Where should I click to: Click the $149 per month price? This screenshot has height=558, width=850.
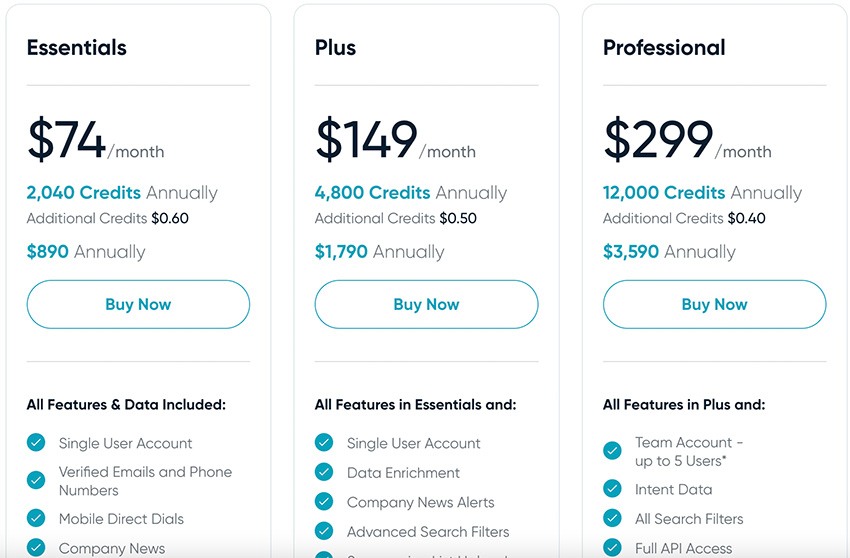coord(395,140)
